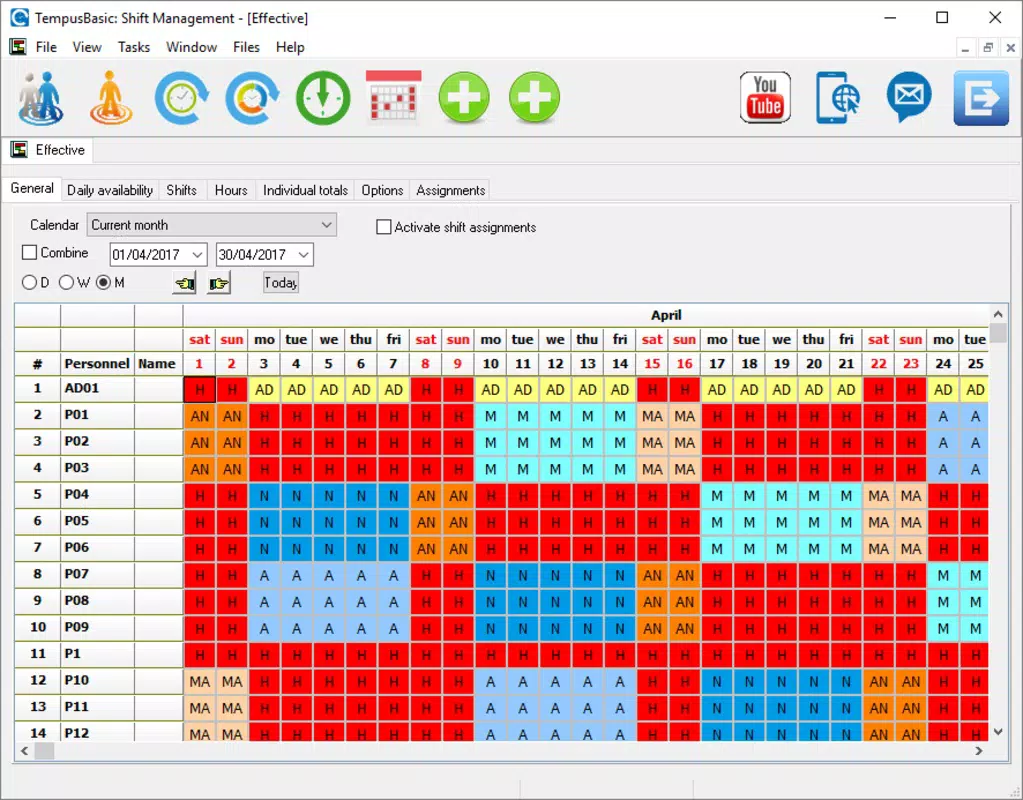Click the vertical scrollbar up arrow

(998, 314)
